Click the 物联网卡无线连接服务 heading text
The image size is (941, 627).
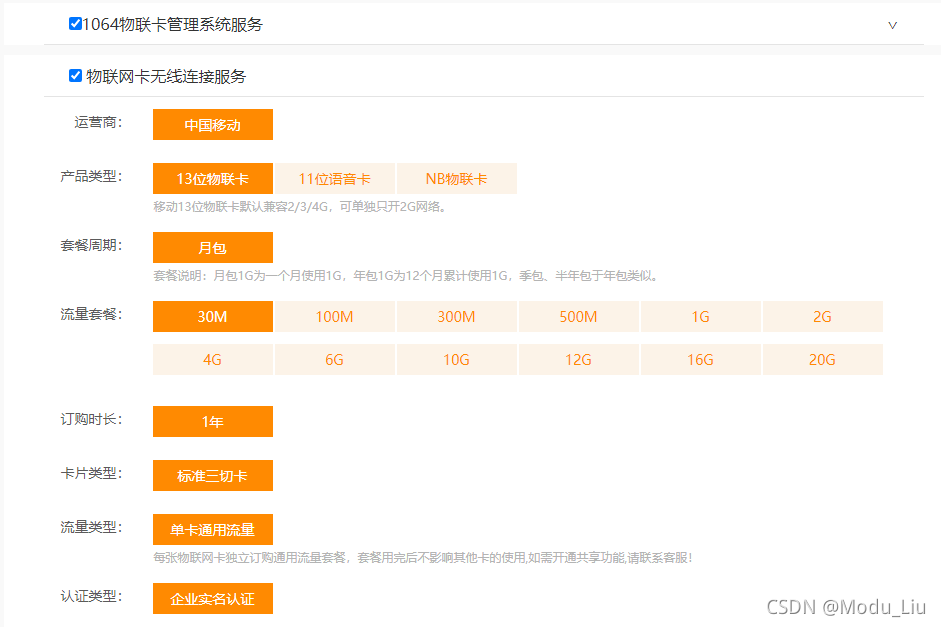click(166, 76)
